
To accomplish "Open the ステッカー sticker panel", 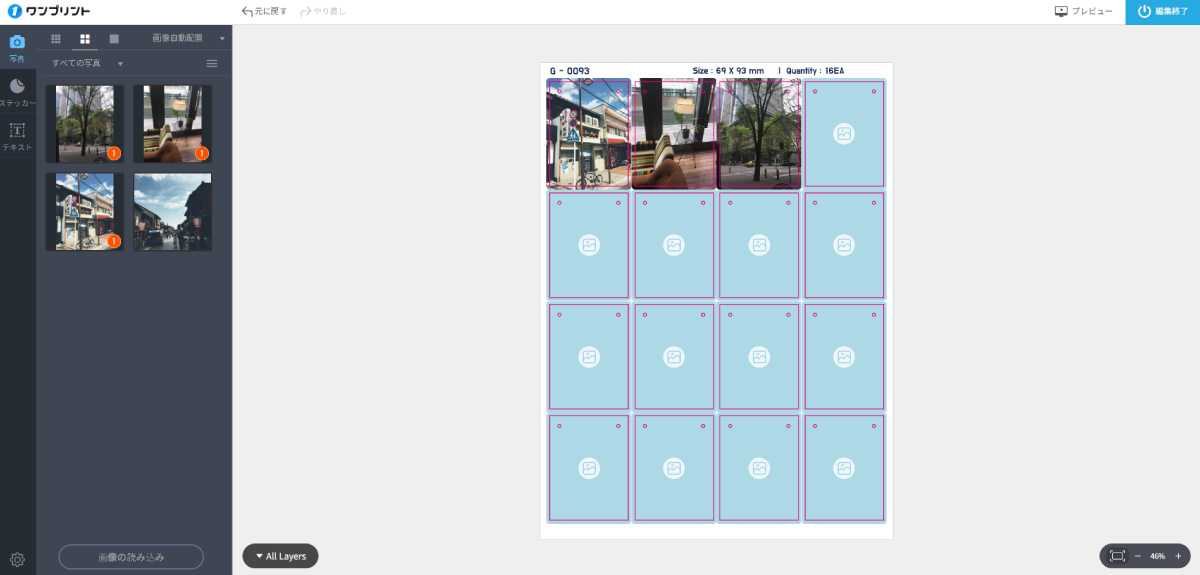I will [x=17, y=92].
